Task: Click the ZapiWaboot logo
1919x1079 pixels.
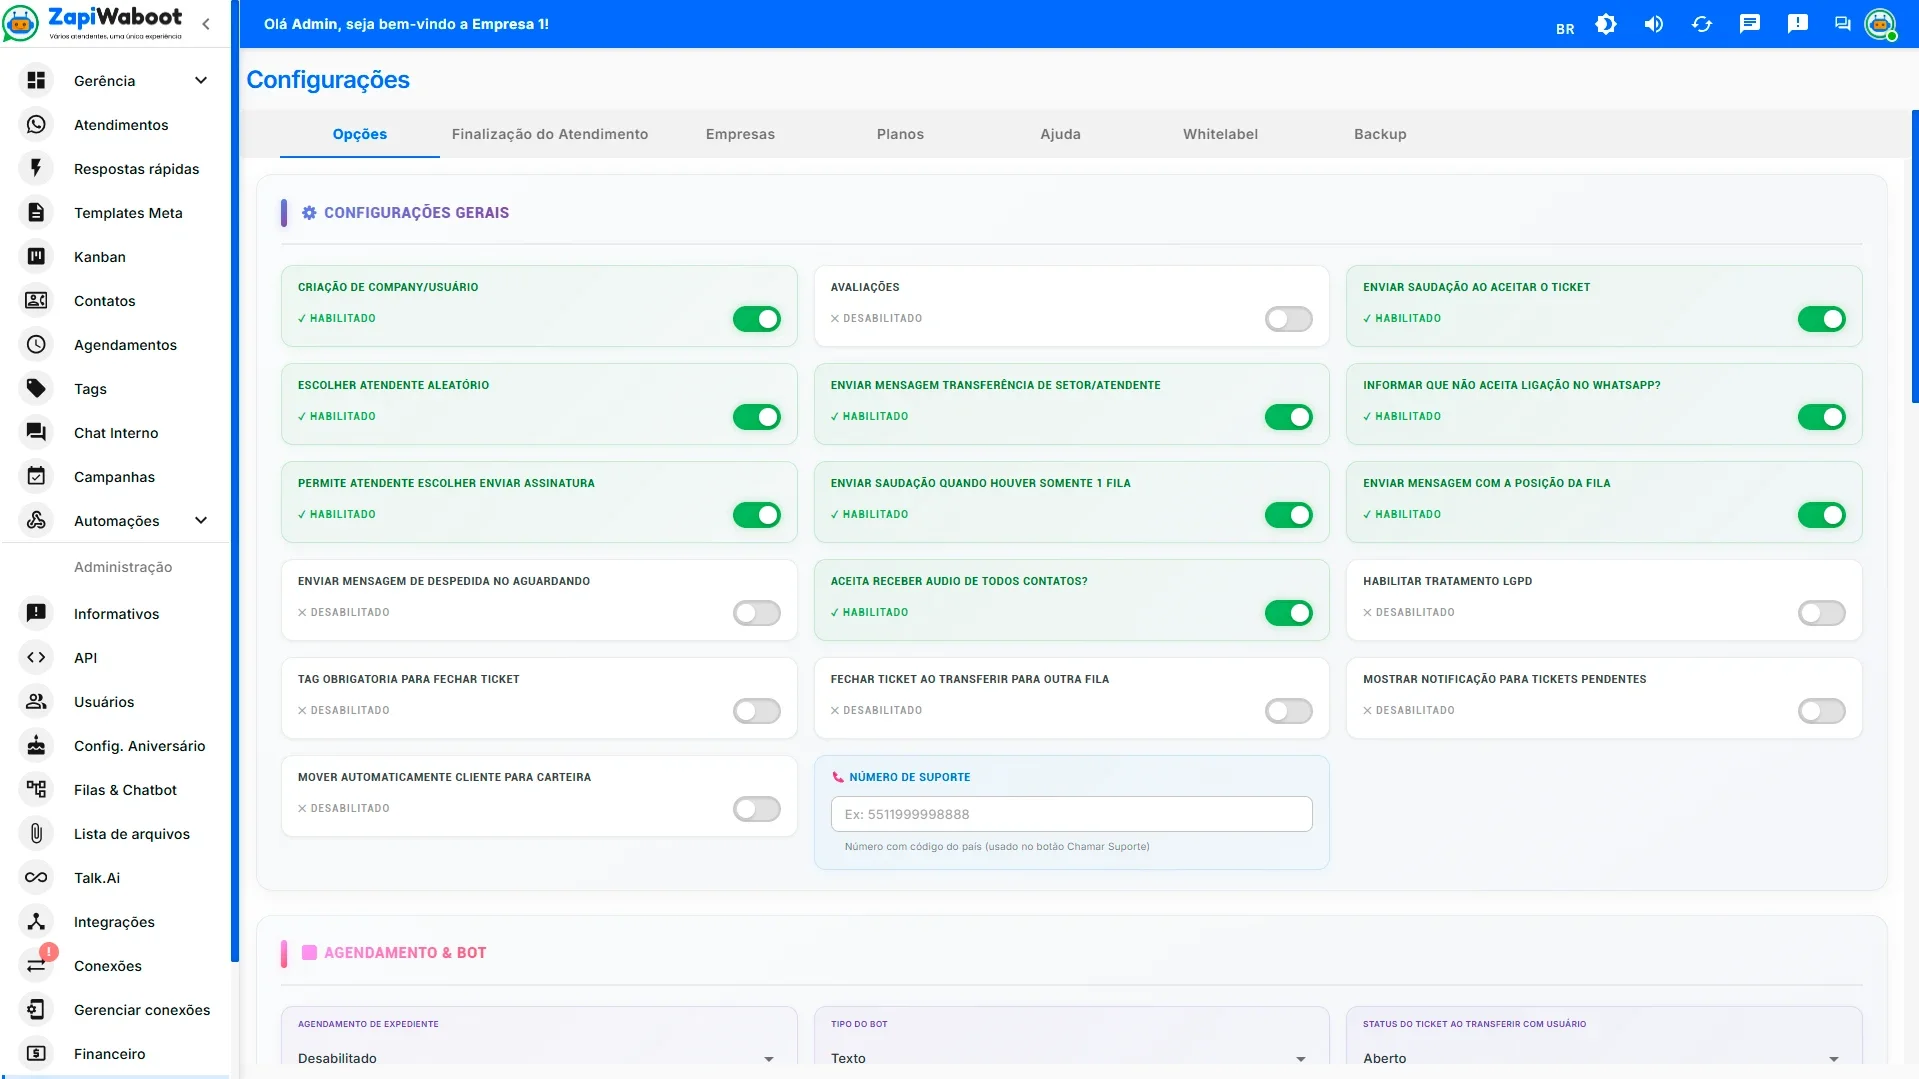Action: tap(93, 23)
